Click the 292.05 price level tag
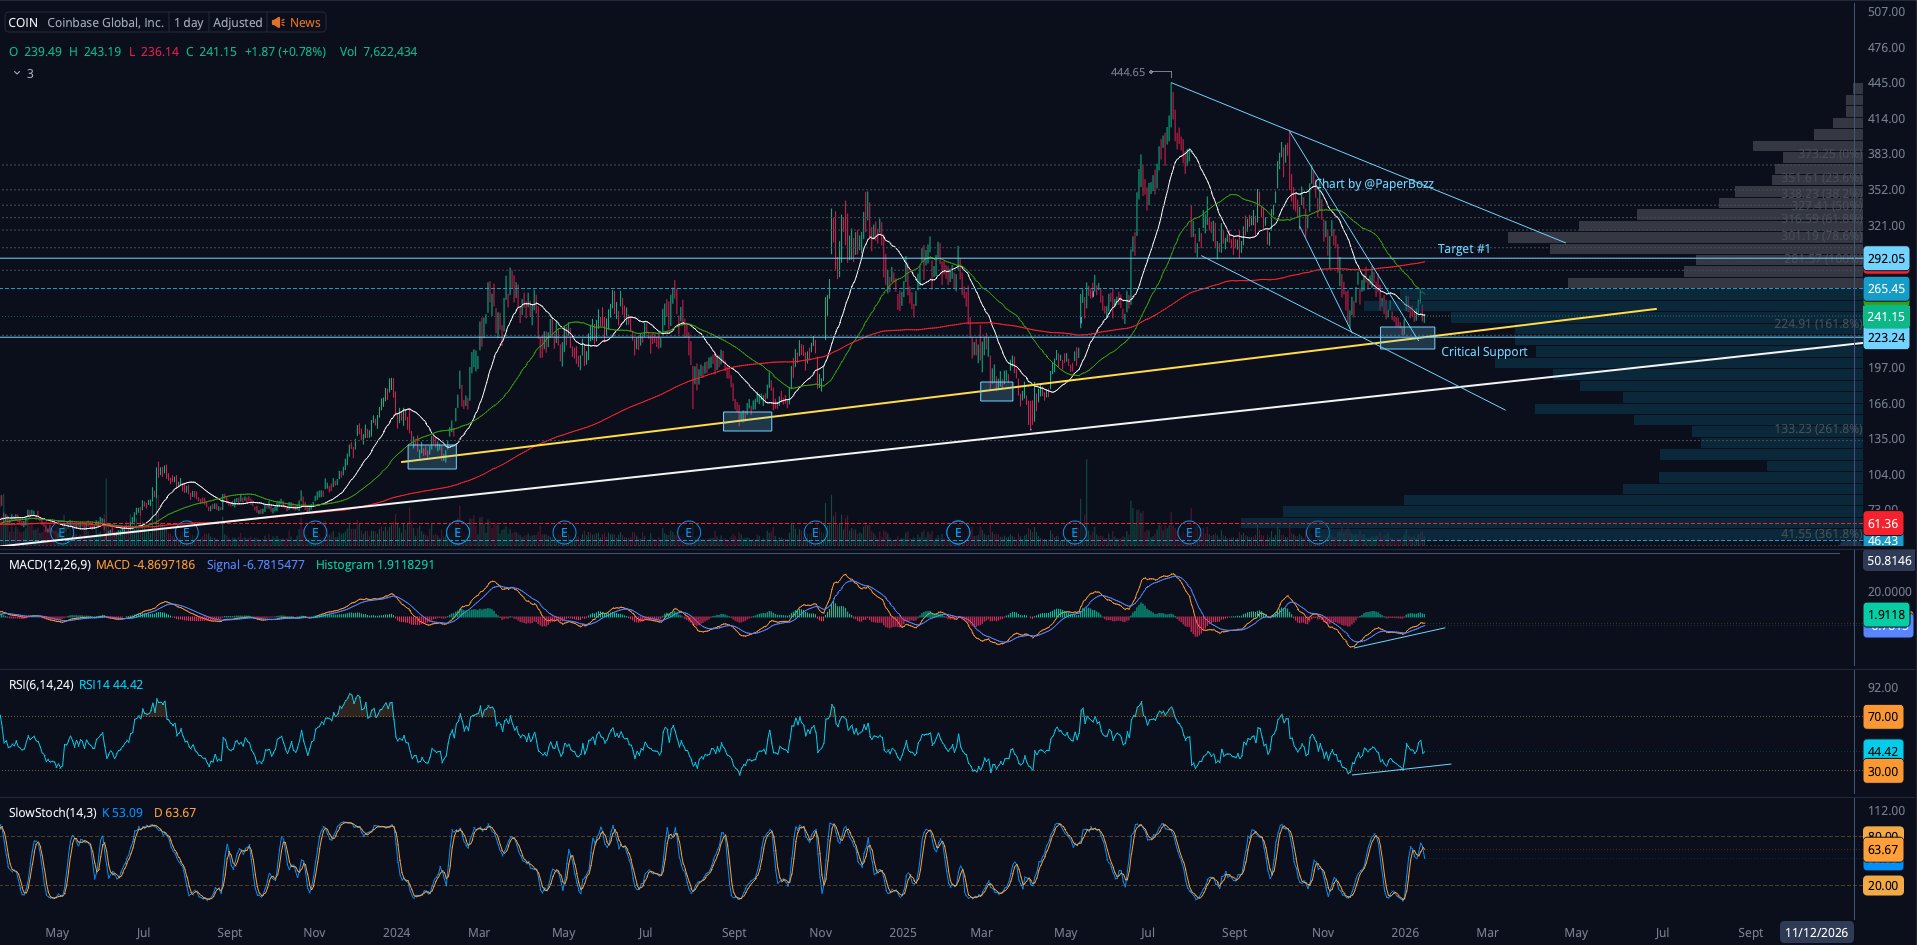The width and height of the screenshot is (1917, 945). 1885,258
